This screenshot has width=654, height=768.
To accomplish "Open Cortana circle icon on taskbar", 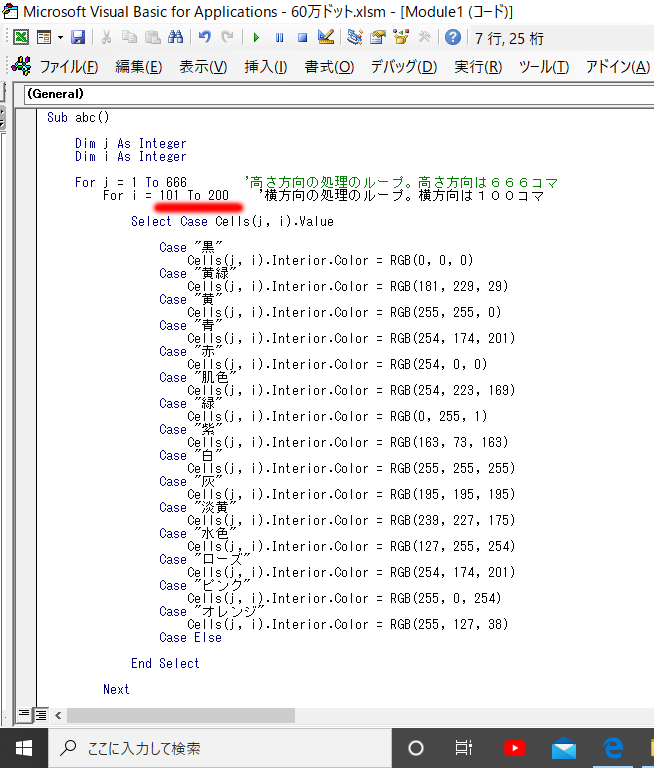I will (416, 748).
